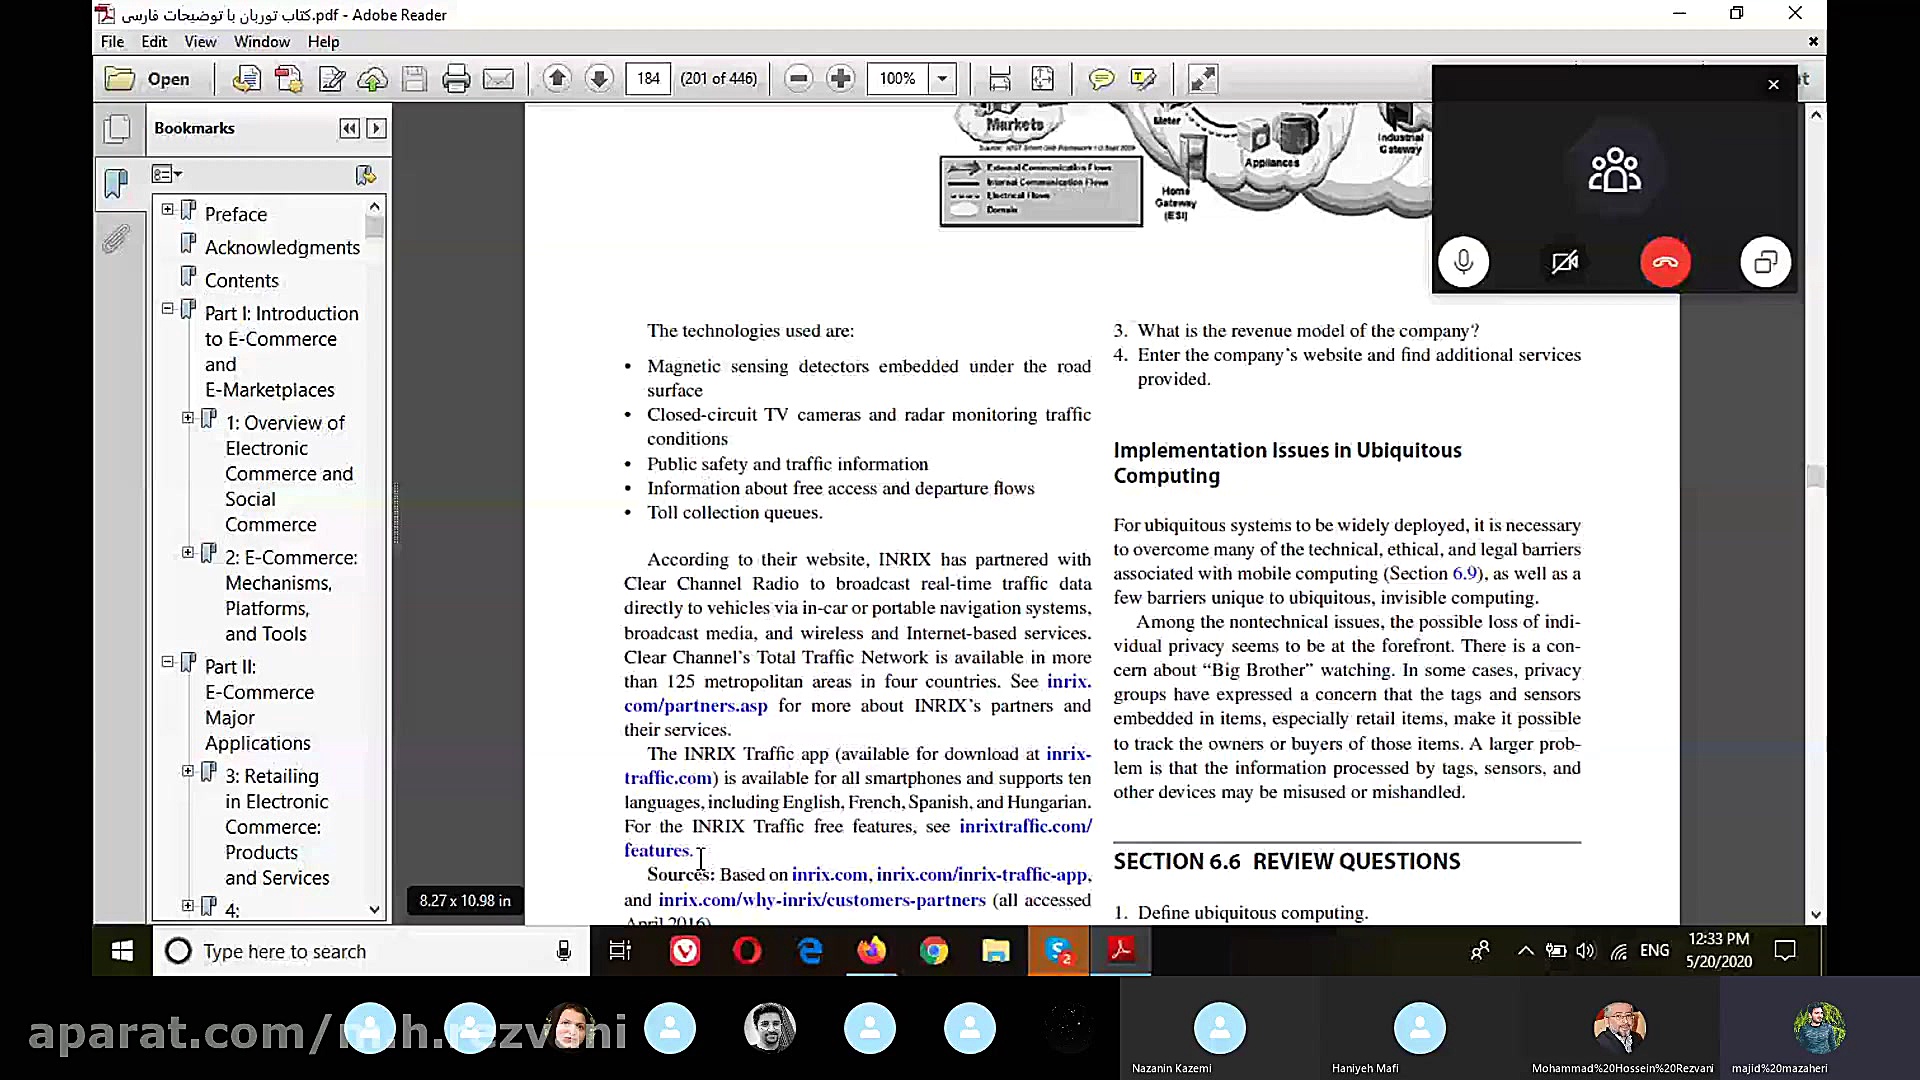Open the inrix.com/inrix-traffic-app link
Viewport: 1920px width, 1080px height.
coord(983,875)
